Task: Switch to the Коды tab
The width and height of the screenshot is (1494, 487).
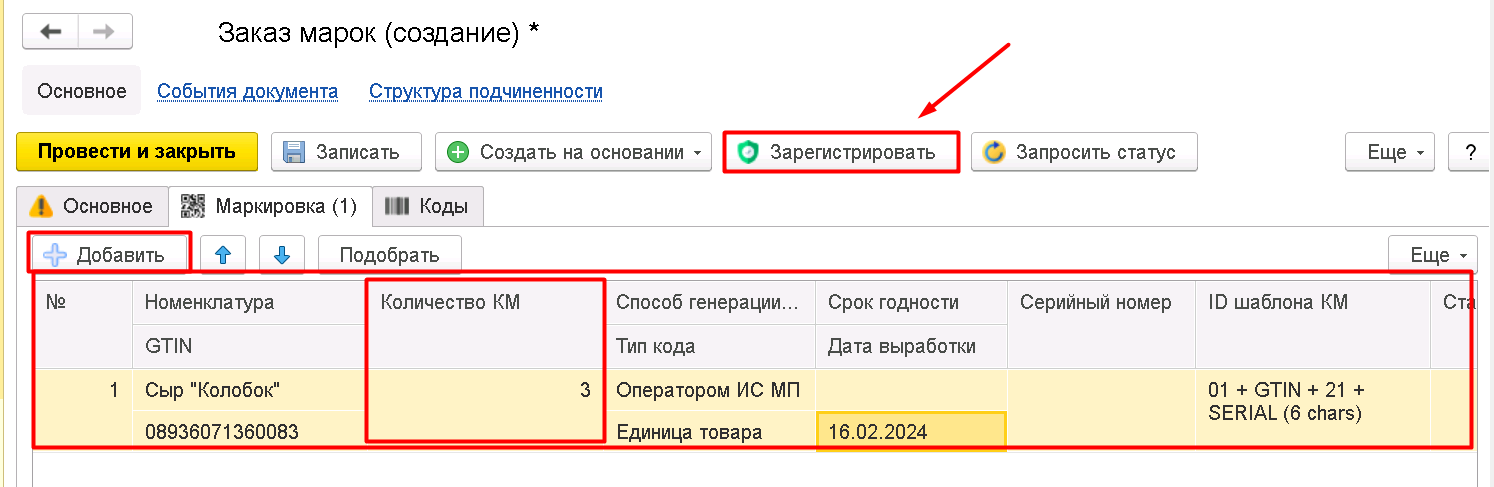Action: point(428,206)
